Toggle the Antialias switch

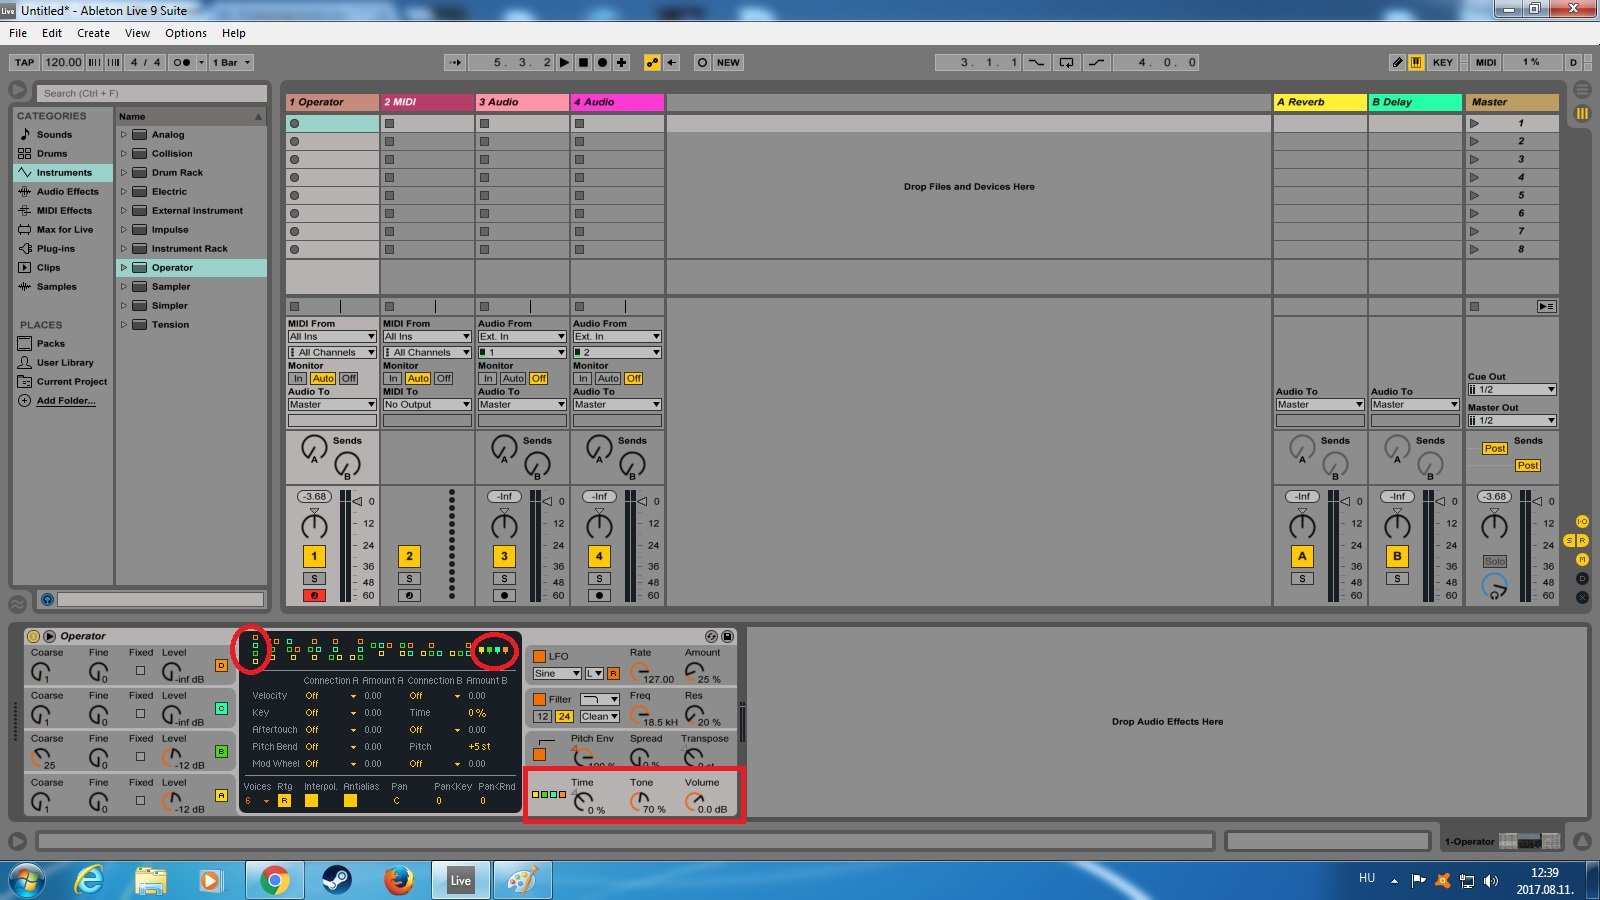point(350,801)
